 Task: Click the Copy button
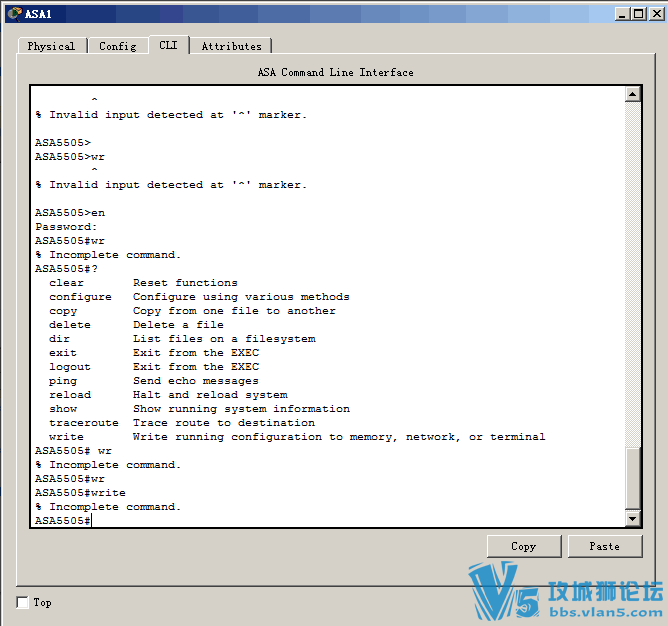pyautogui.click(x=524, y=546)
